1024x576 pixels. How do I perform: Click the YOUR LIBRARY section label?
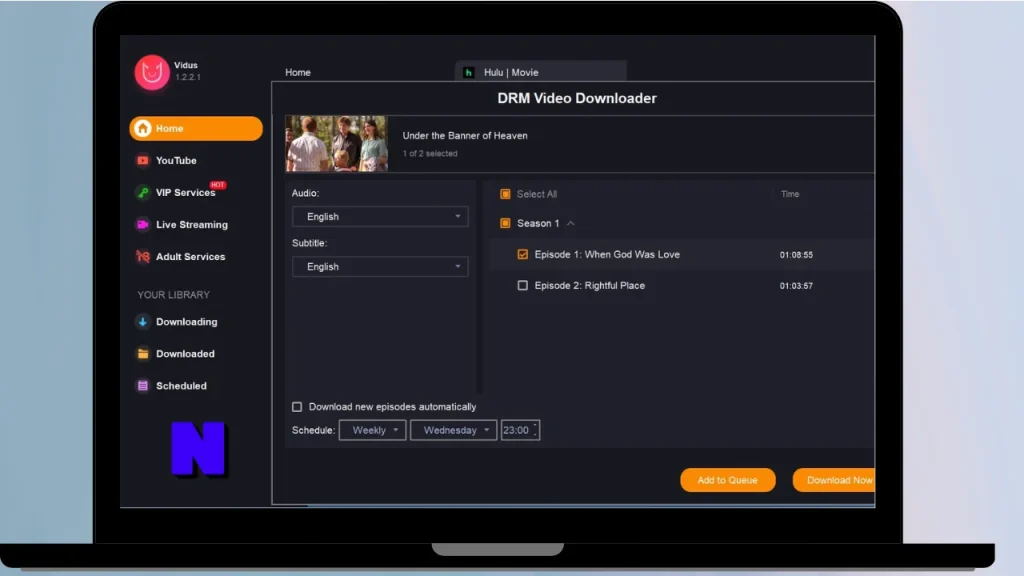(x=174, y=295)
